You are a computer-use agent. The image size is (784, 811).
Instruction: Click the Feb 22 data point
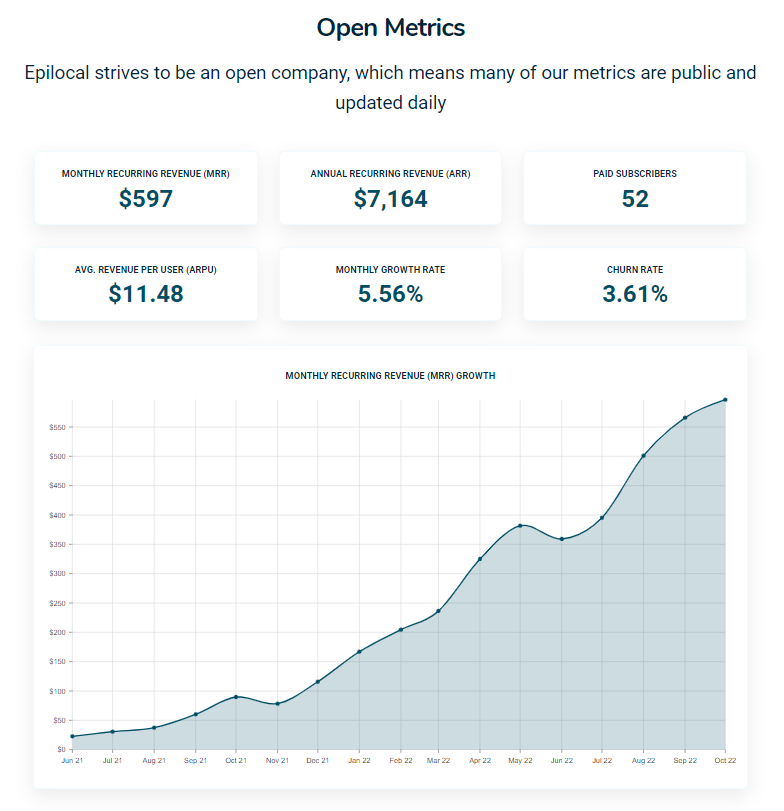(x=401, y=629)
